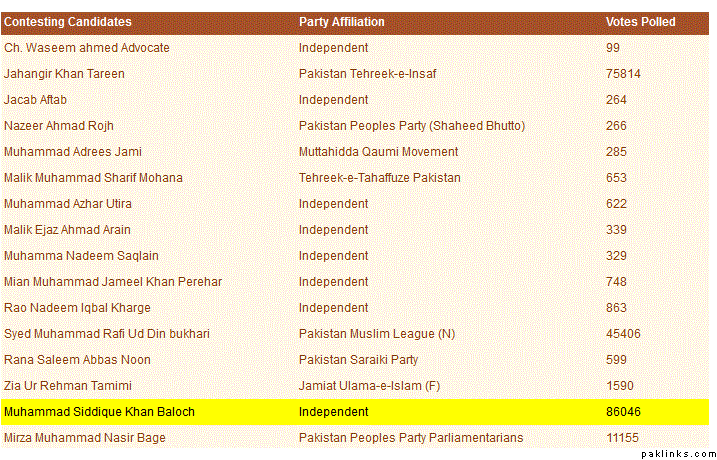Click Jamiat Ulama-e-Islam (F) party cell

click(x=365, y=386)
